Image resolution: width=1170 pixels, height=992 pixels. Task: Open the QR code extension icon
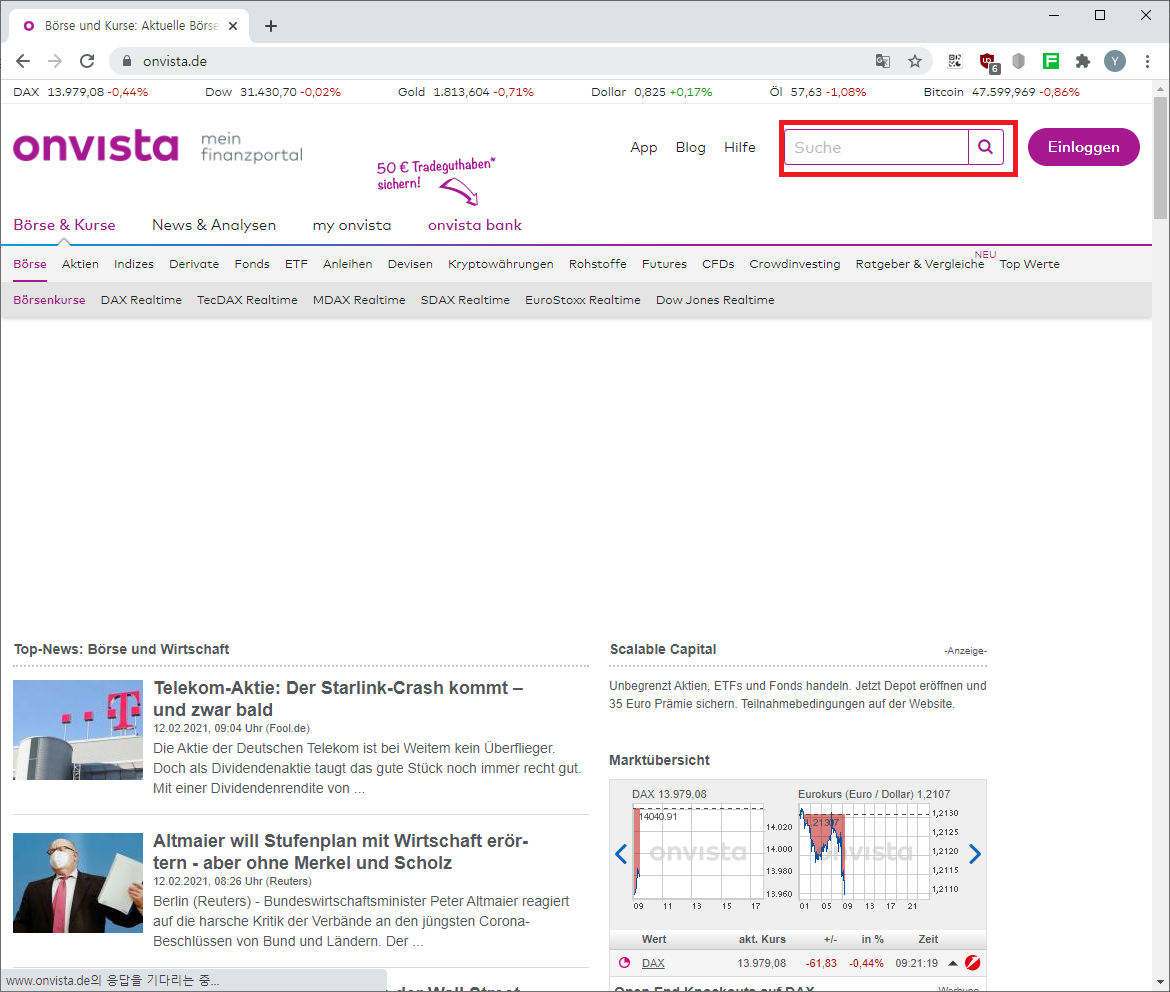click(x=955, y=61)
